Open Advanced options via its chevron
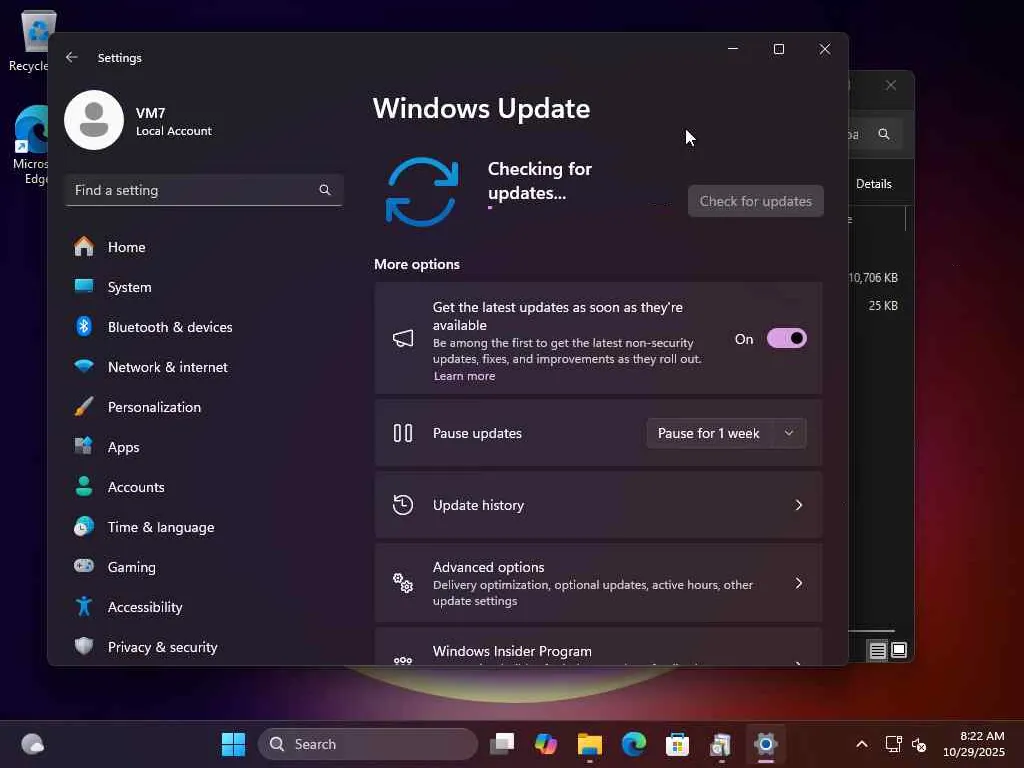 pyautogui.click(x=798, y=583)
